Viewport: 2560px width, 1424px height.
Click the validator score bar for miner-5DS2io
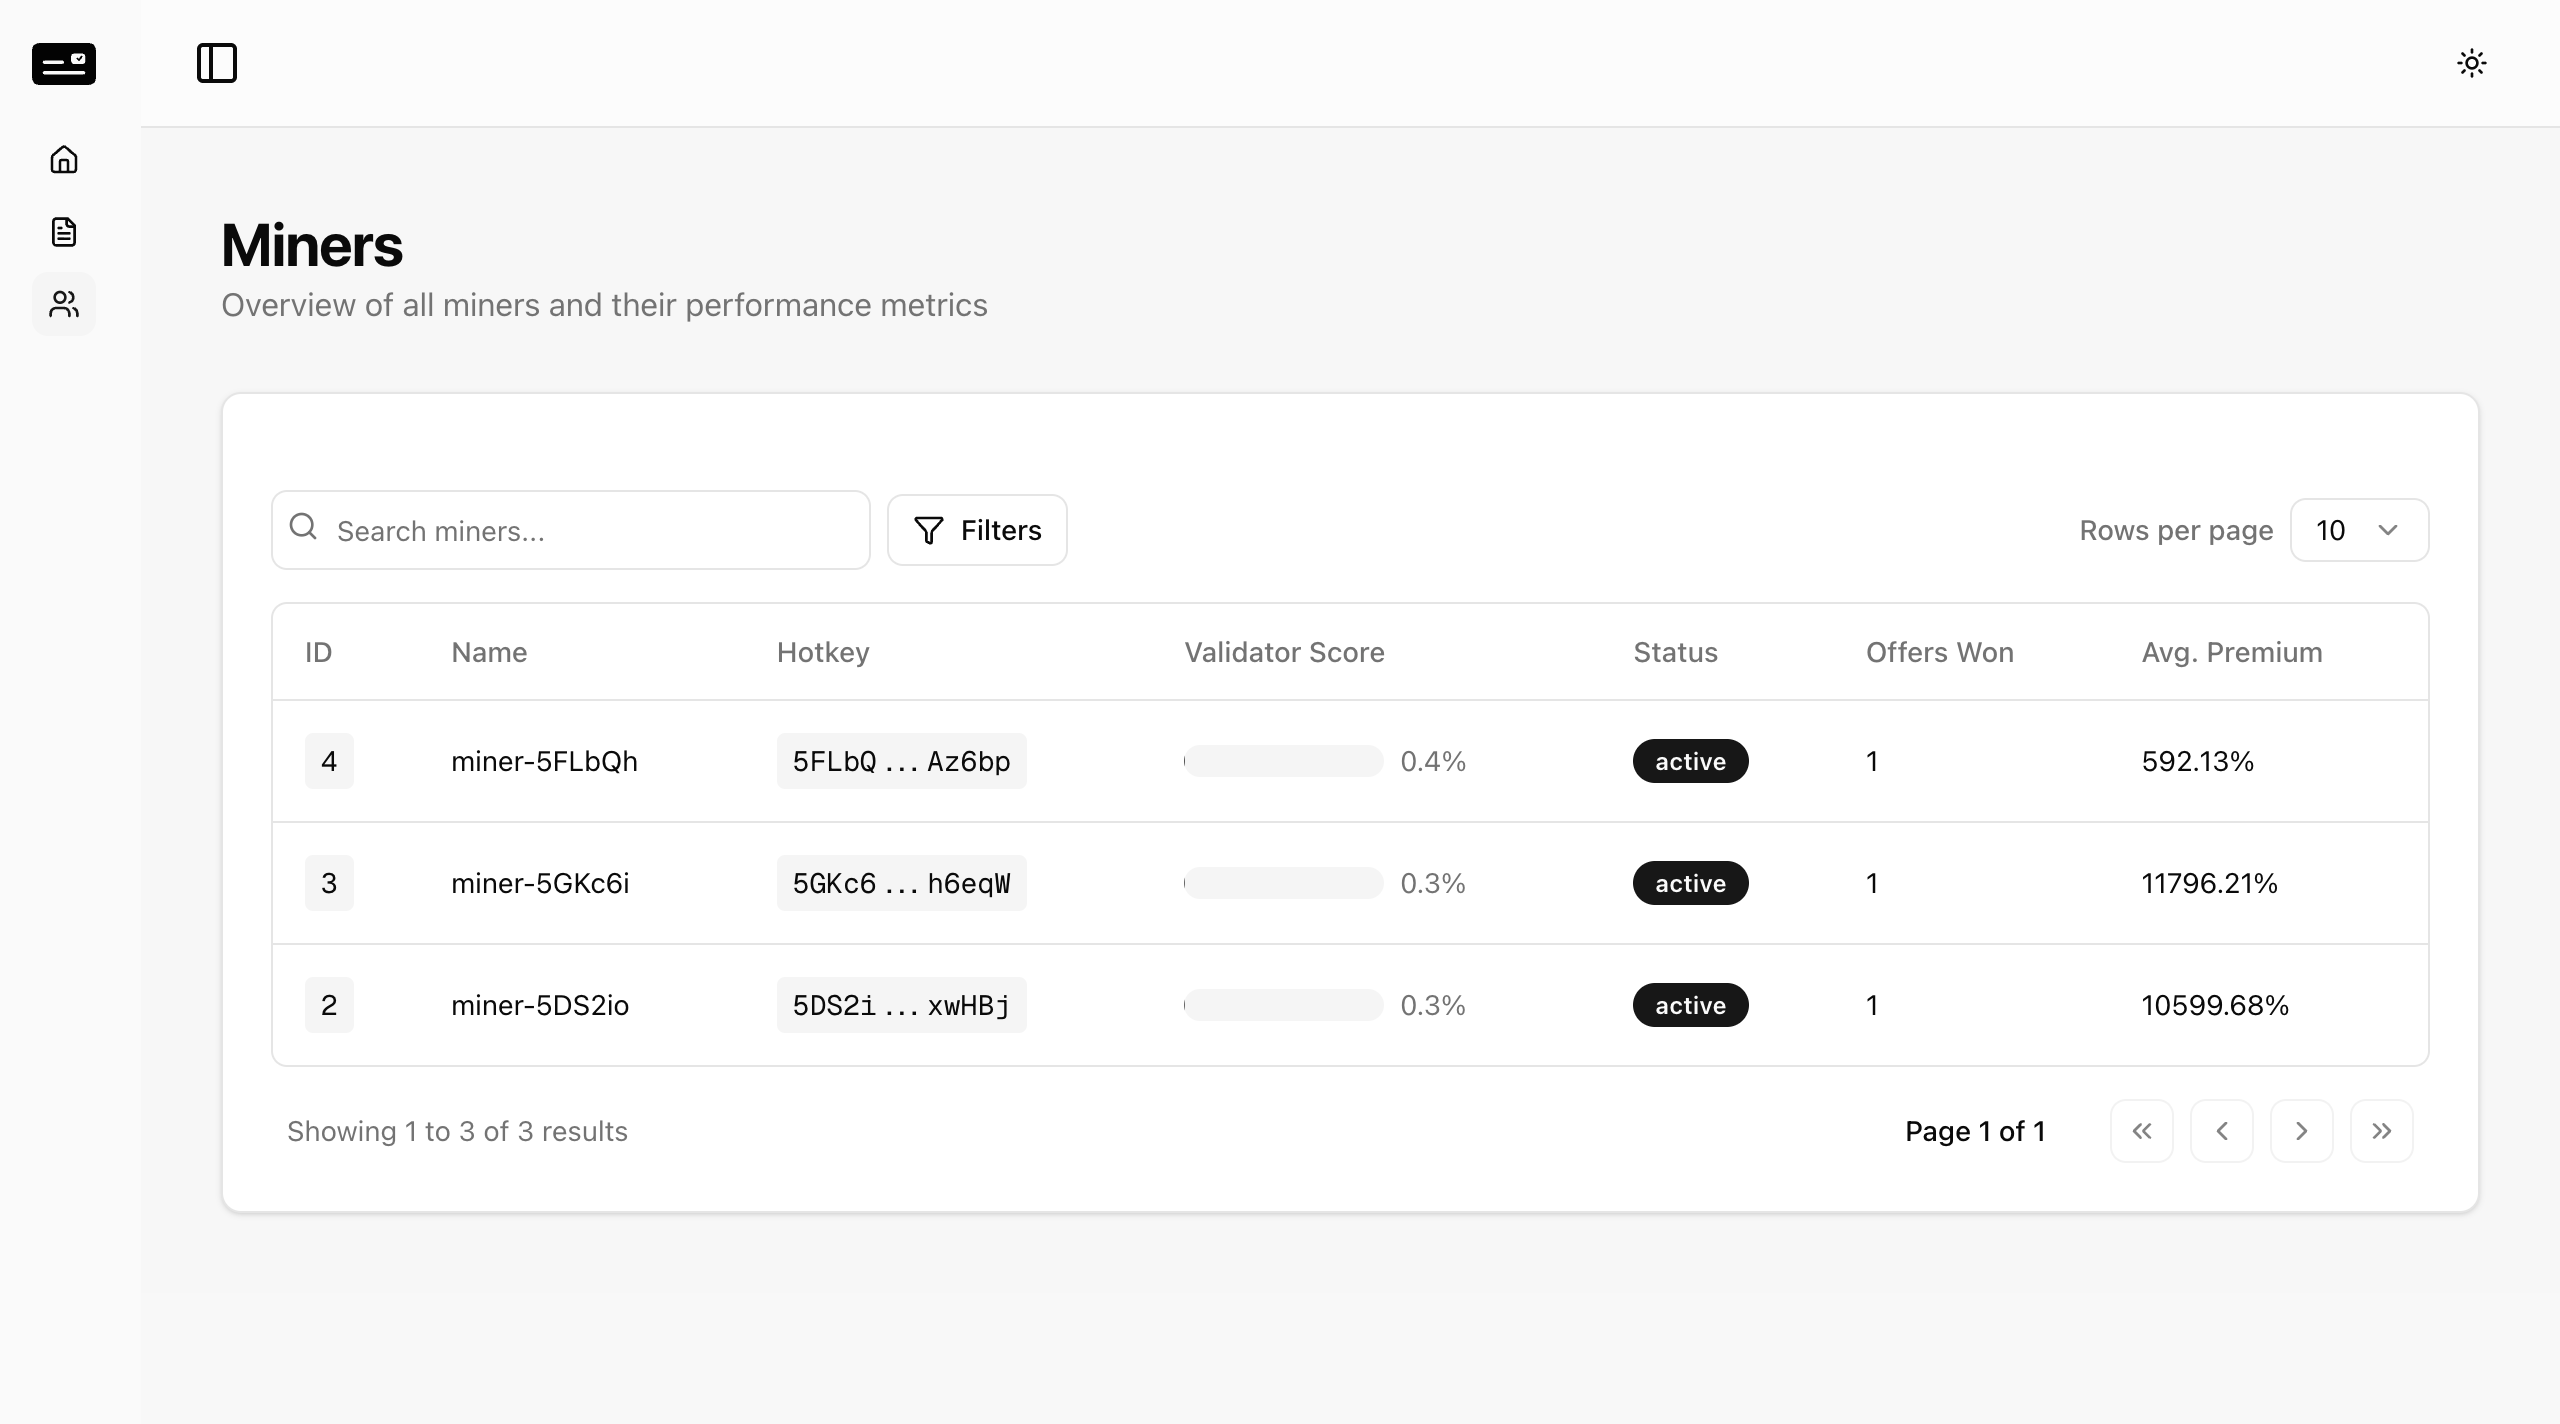pyautogui.click(x=1284, y=1005)
